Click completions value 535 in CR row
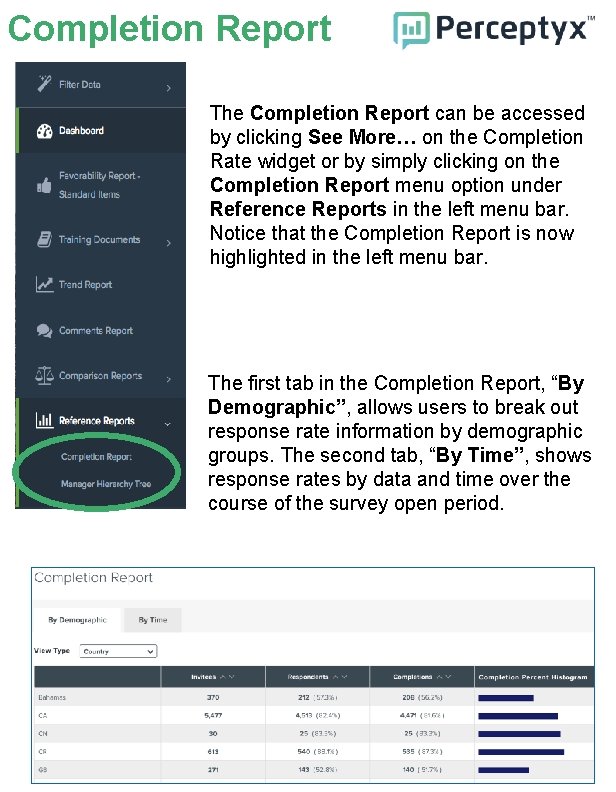Viewport: 616px width, 792px height. click(408, 752)
